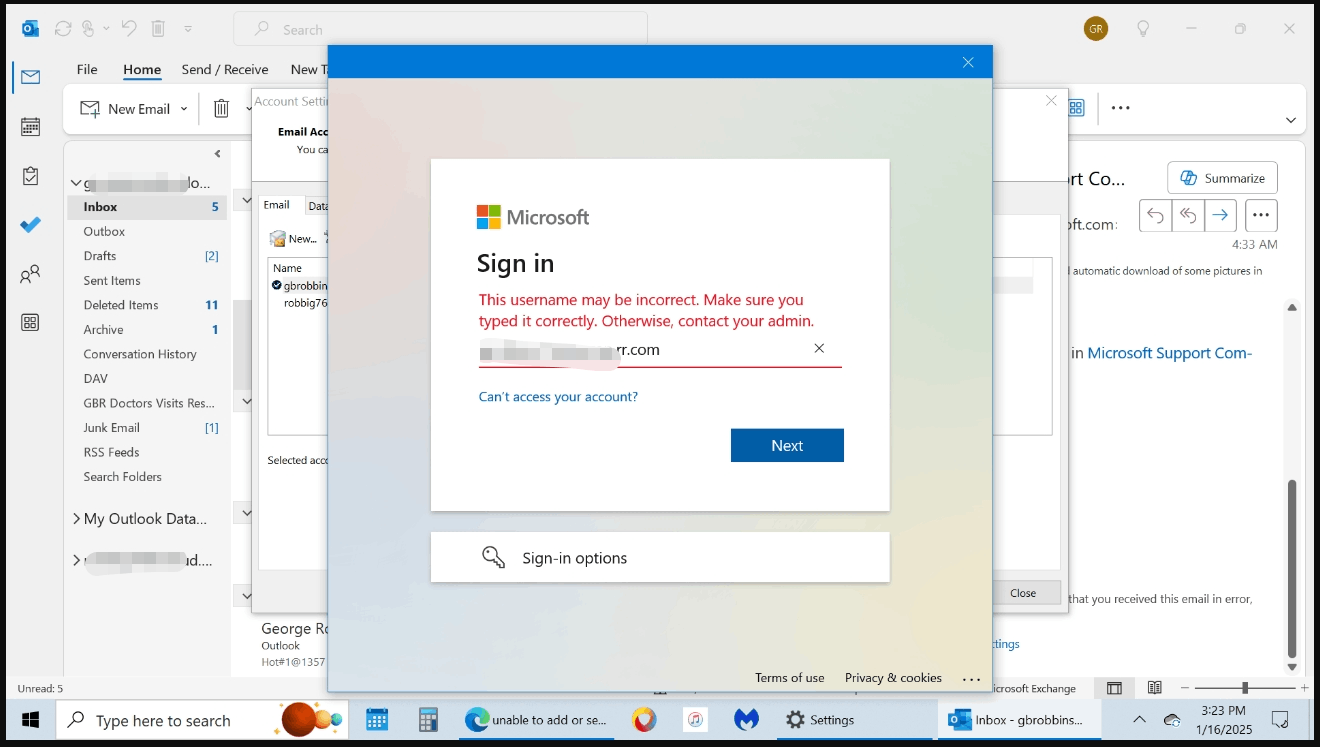Collapse the folder pane arrow
The height and width of the screenshot is (747, 1320).
(x=217, y=154)
